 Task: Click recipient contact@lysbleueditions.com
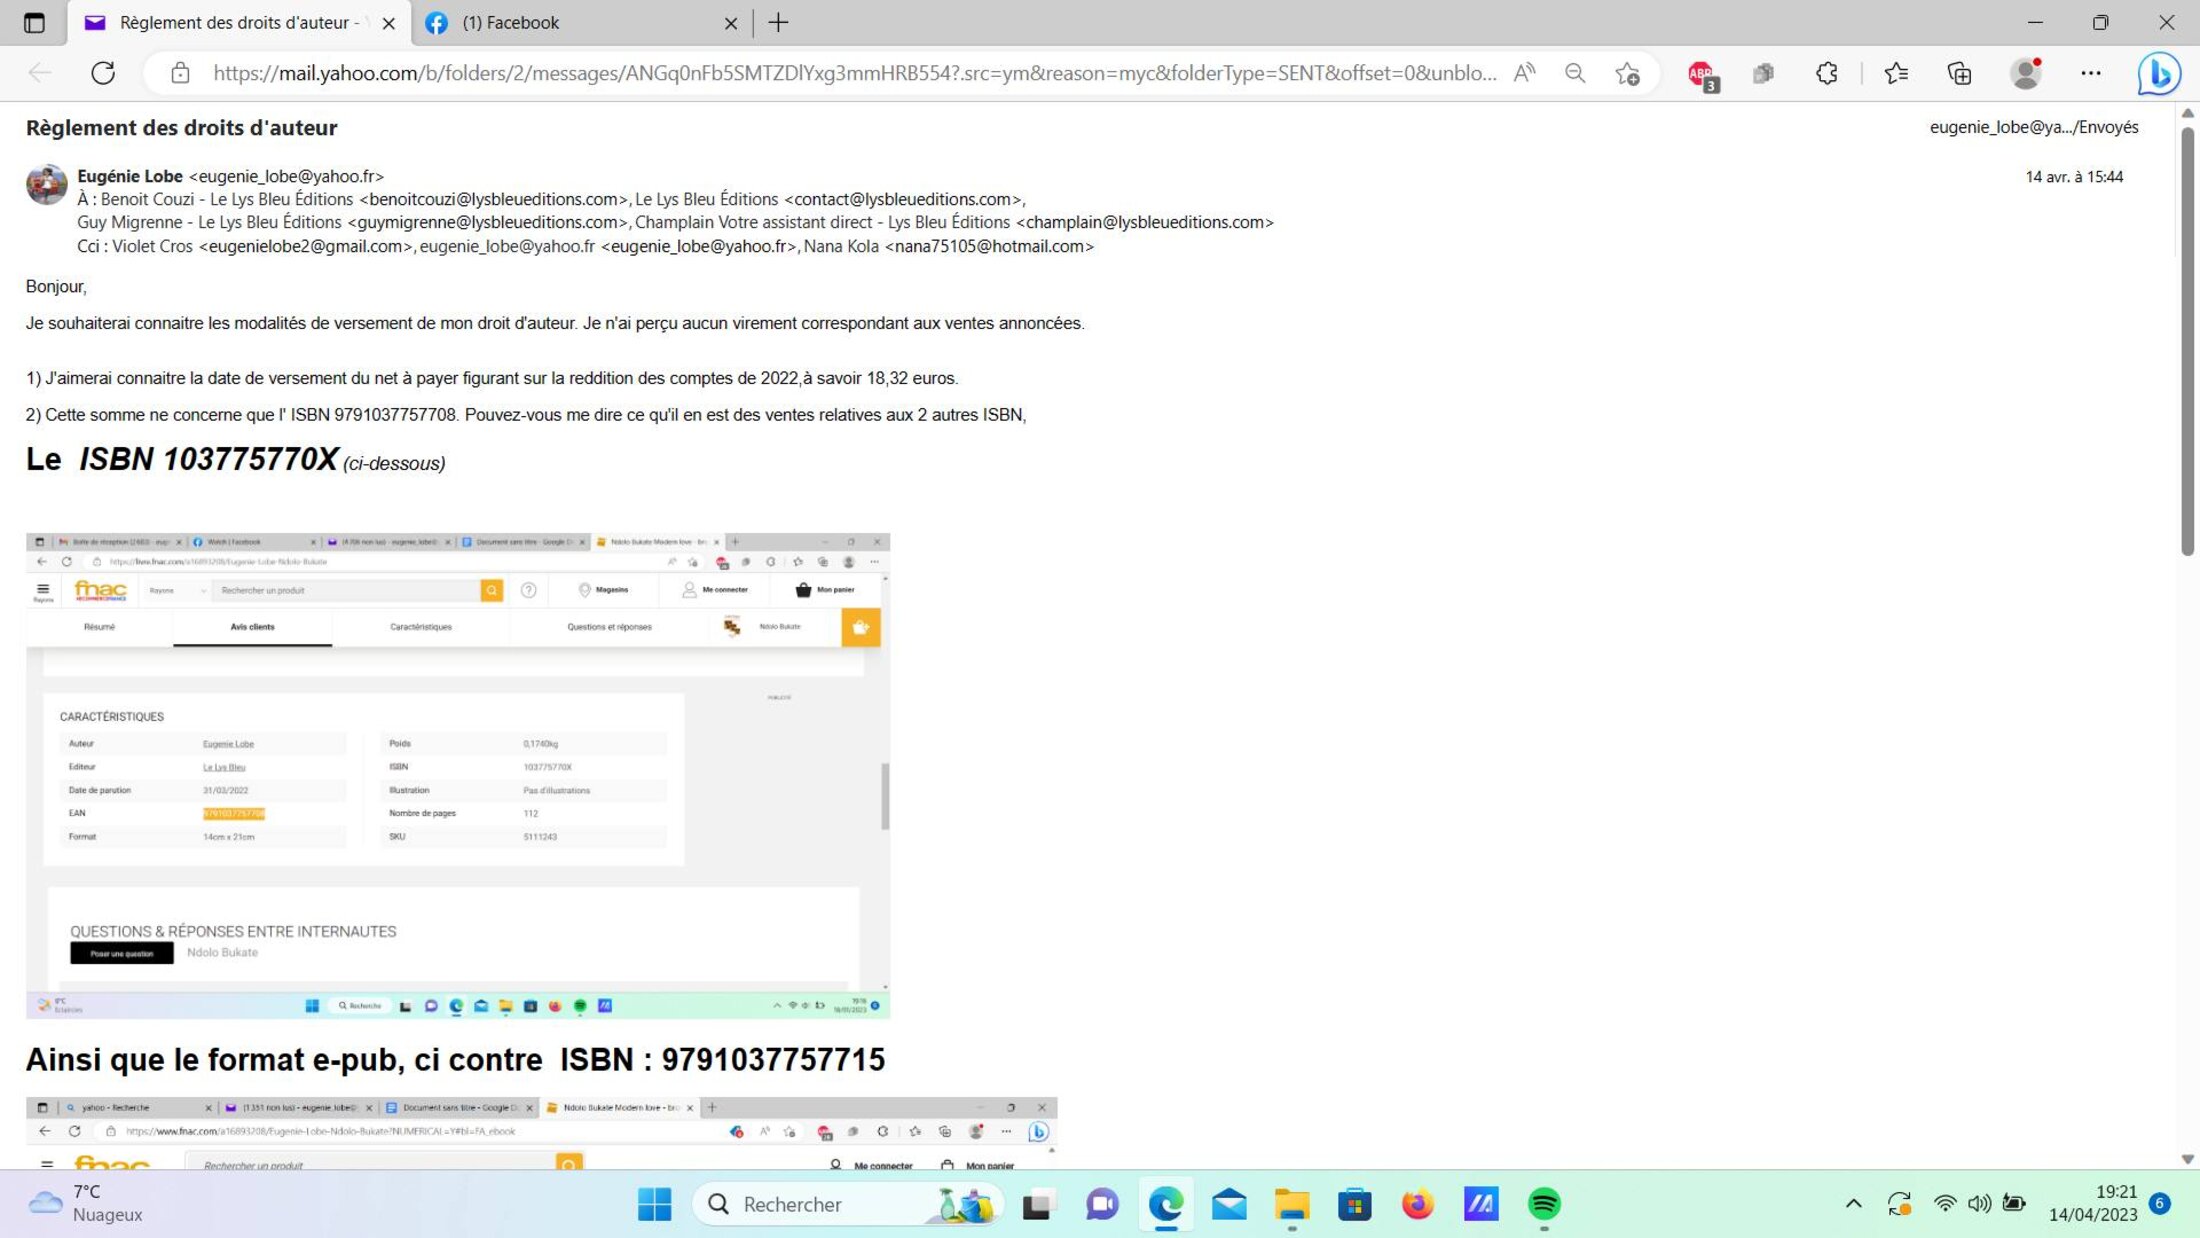903,199
